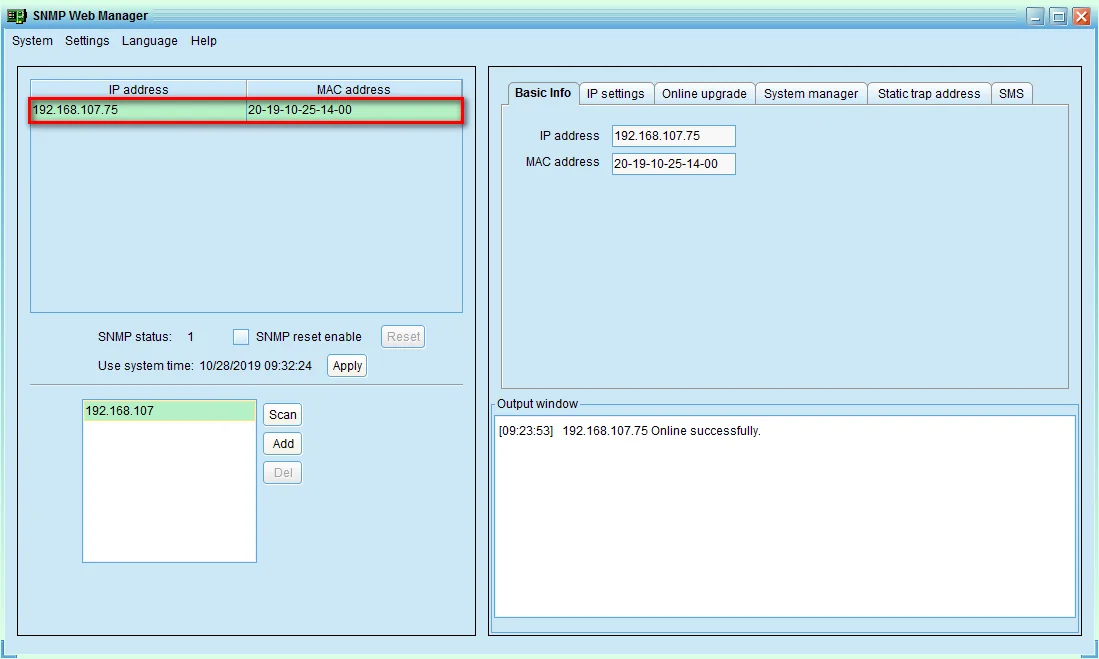Image resolution: width=1099 pixels, height=659 pixels.
Task: Switch to the IP settings tab
Action: tap(615, 93)
